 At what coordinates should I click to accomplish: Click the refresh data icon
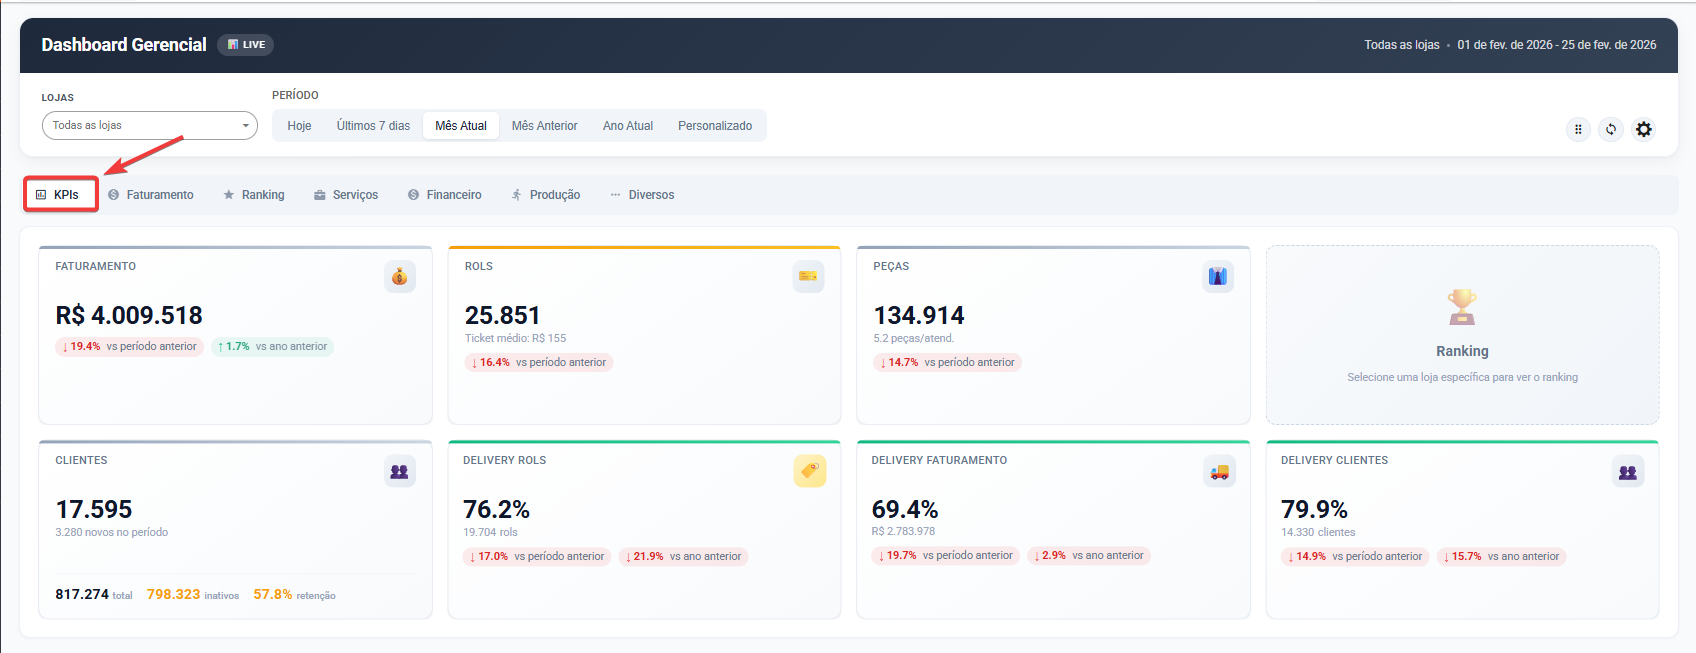(1610, 129)
